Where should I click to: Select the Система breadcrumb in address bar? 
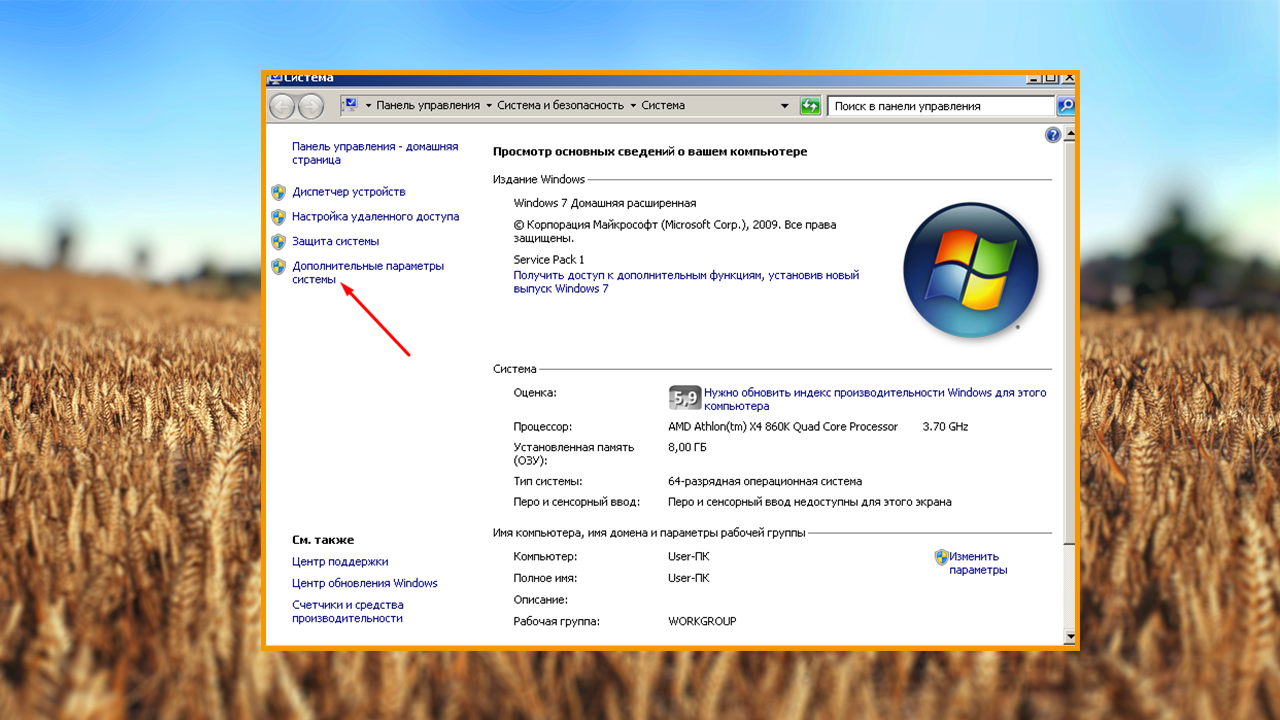pyautogui.click(x=663, y=106)
